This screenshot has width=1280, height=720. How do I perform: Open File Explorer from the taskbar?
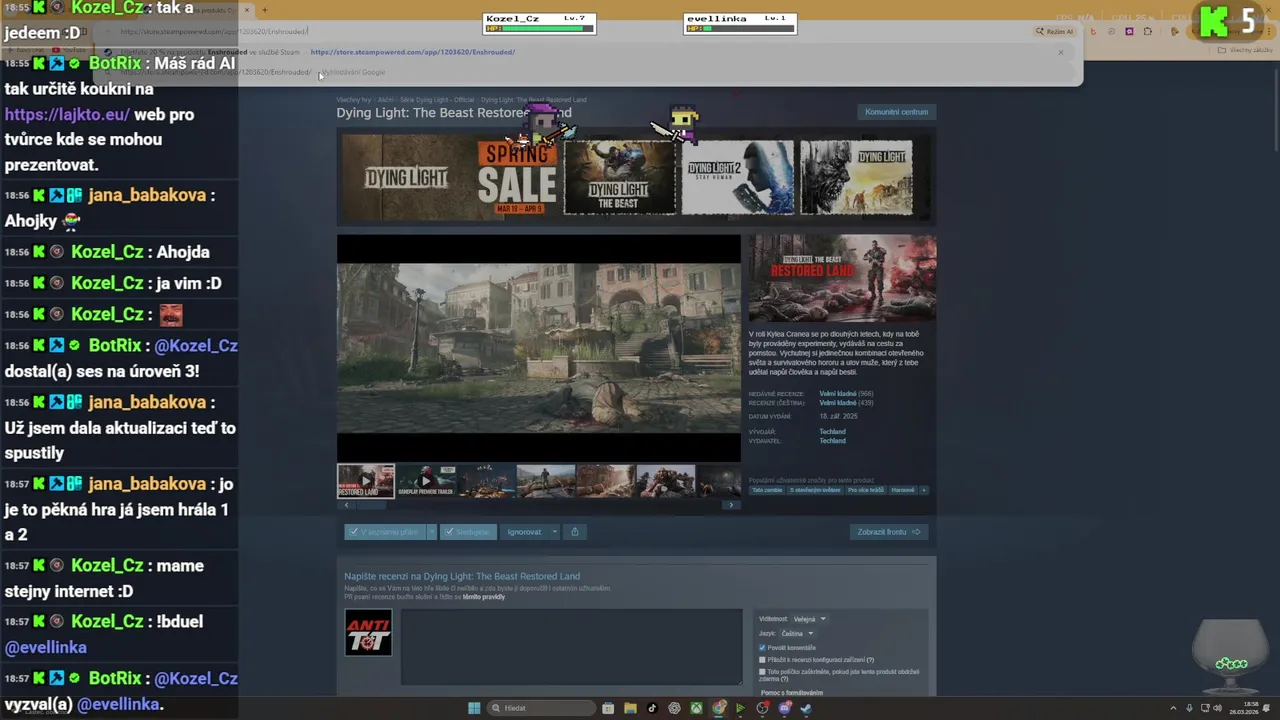[630, 708]
